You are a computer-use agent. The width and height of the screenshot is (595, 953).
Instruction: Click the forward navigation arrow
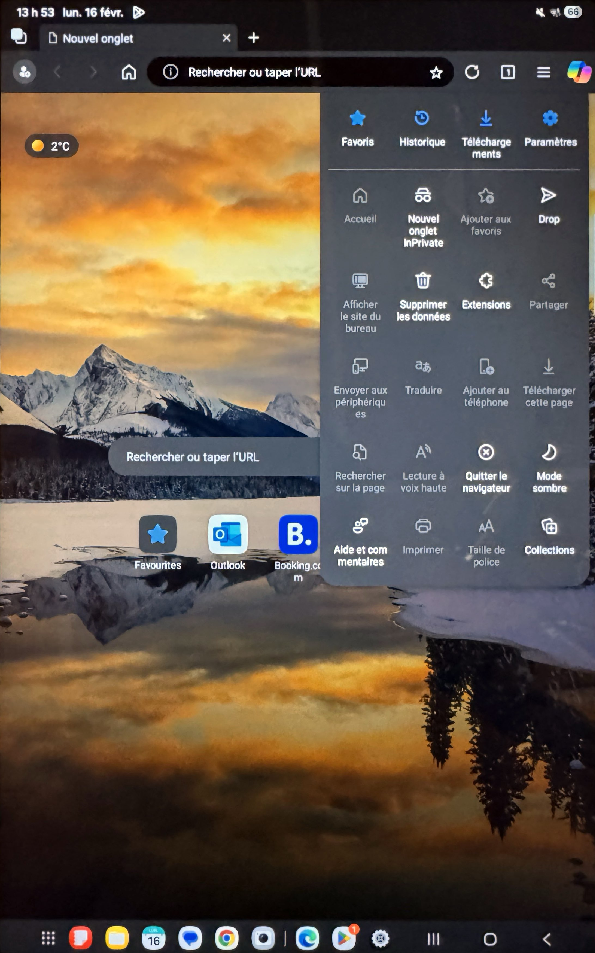(x=93, y=72)
